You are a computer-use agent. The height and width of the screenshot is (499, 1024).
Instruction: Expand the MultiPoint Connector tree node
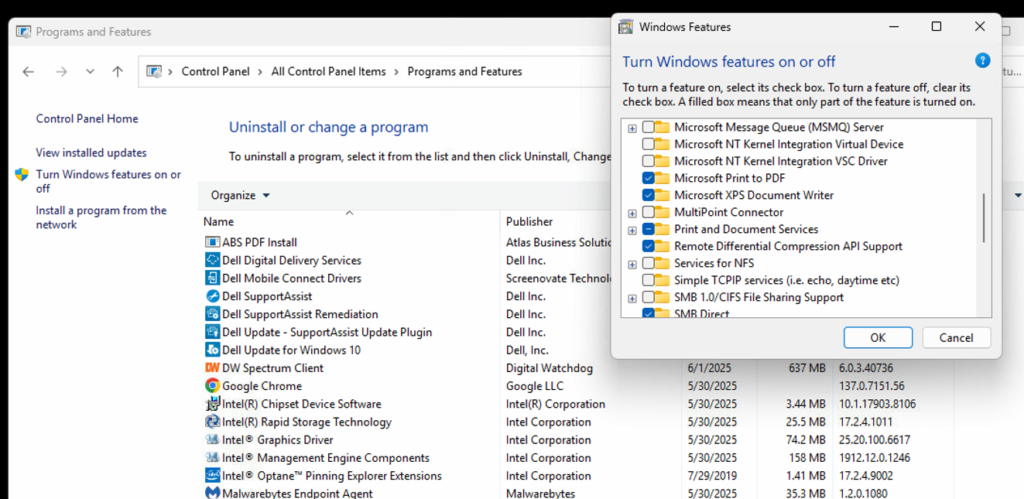[x=632, y=213]
